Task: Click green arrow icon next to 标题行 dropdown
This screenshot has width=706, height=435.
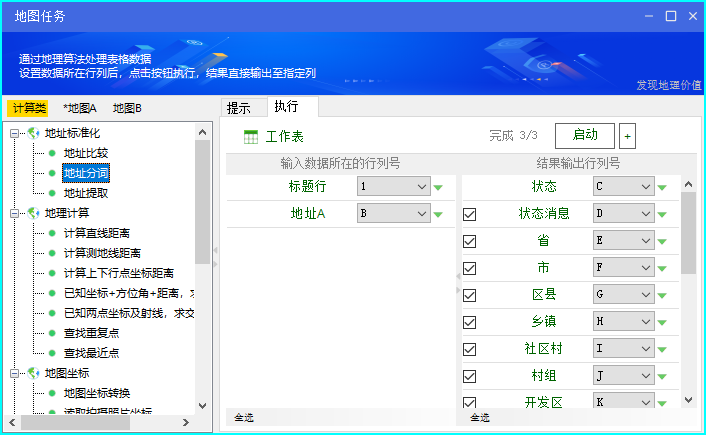Action: pyautogui.click(x=438, y=187)
